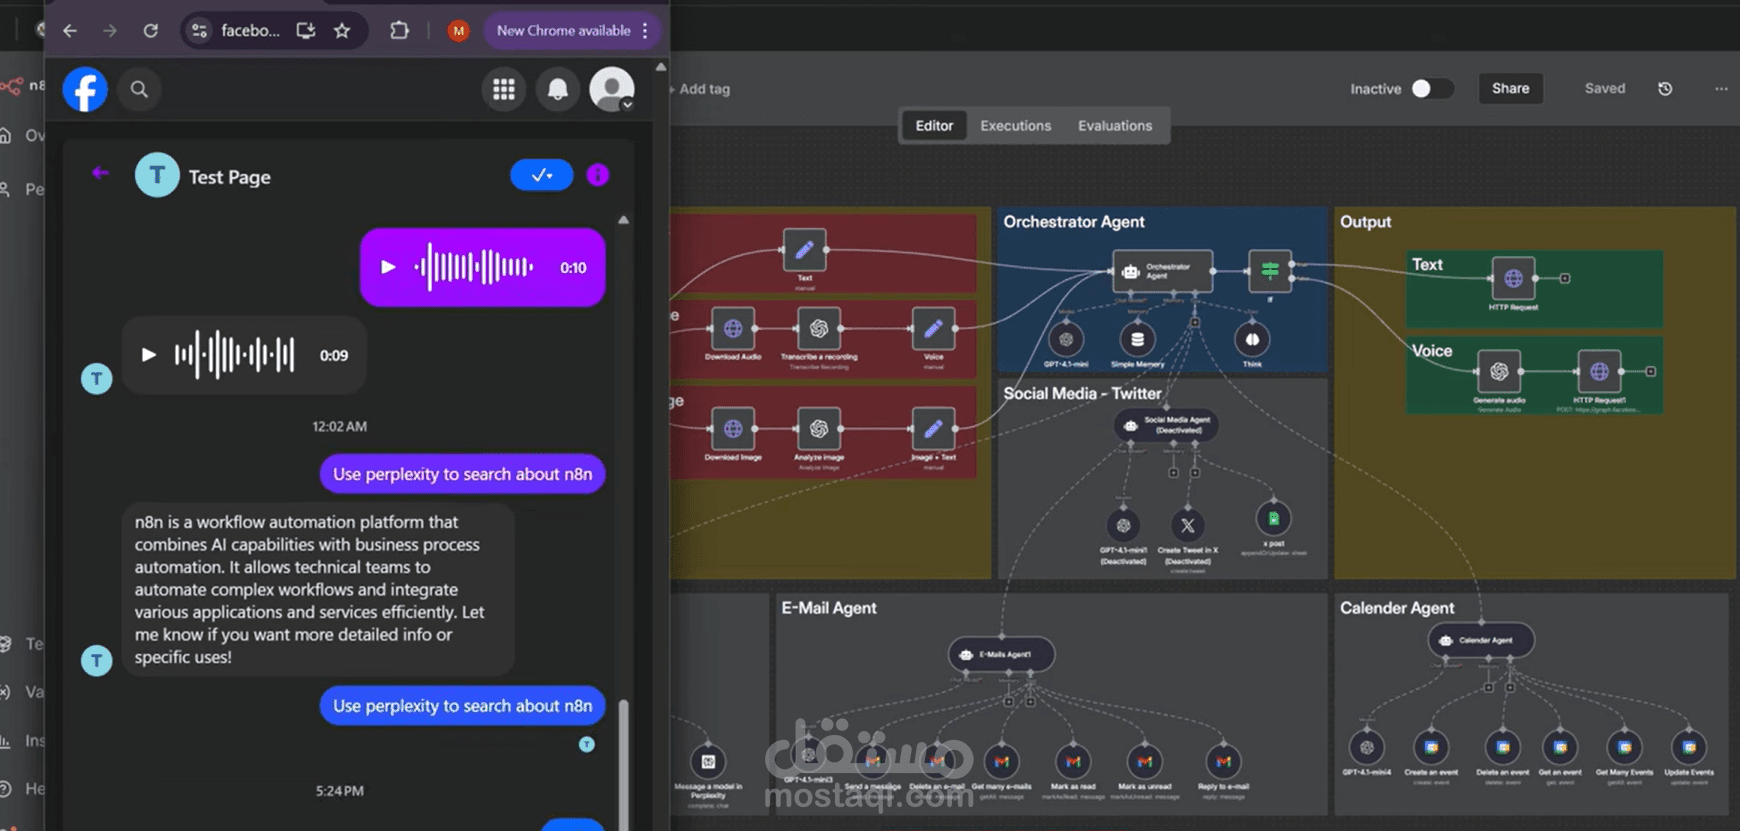Open Test Page conversation info

pos(598,175)
